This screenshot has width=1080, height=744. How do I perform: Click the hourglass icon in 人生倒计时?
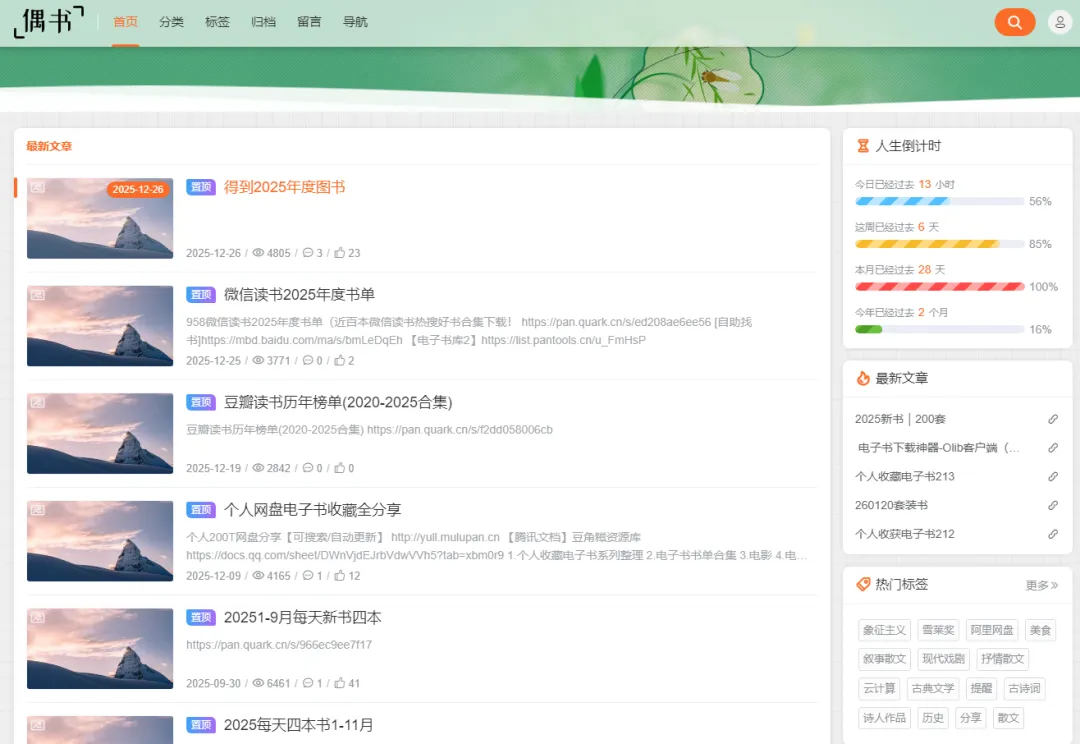[x=862, y=146]
